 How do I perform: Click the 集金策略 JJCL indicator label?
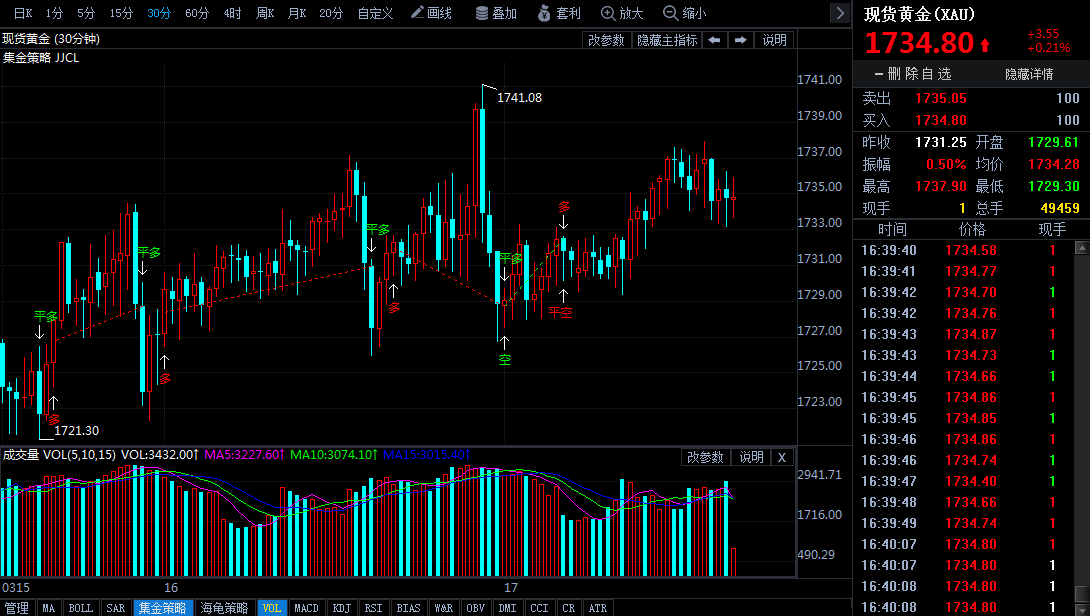tap(41, 58)
